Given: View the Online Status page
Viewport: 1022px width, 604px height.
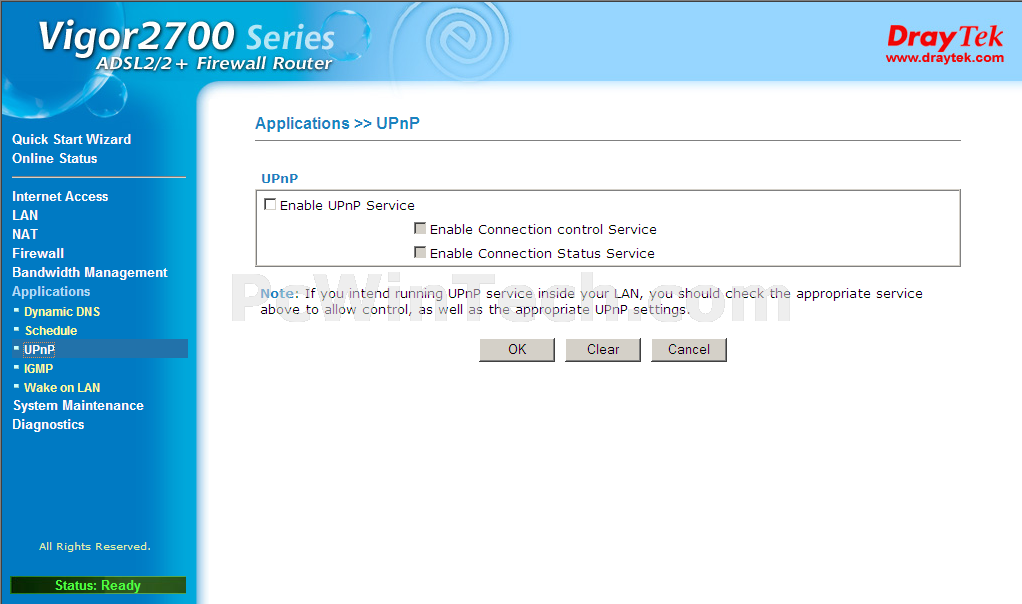Looking at the screenshot, I should [x=55, y=158].
